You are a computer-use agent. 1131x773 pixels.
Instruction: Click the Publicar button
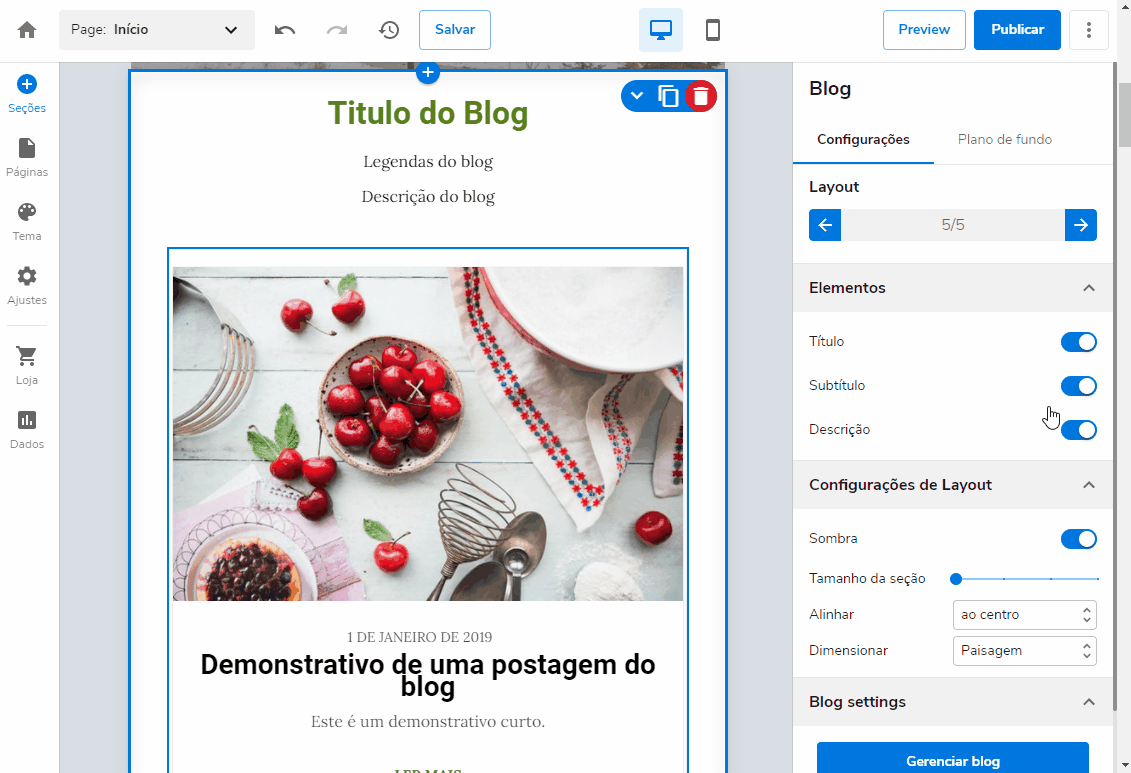pyautogui.click(x=1017, y=30)
